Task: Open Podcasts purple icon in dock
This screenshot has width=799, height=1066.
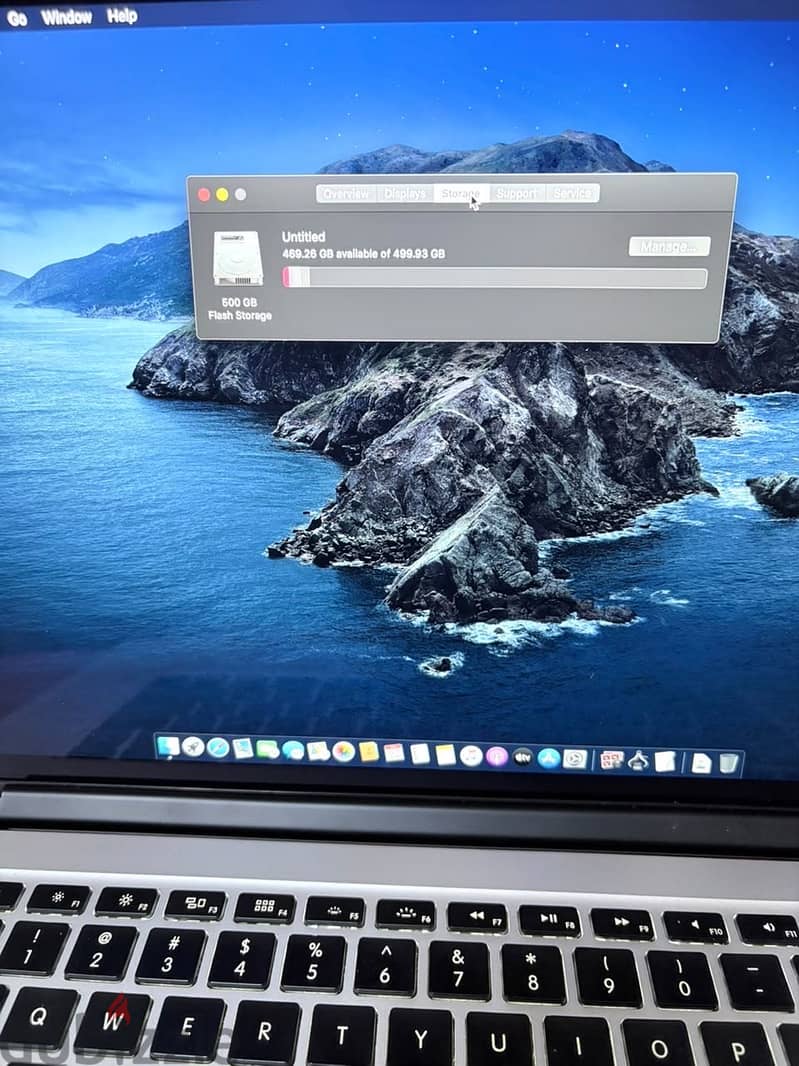Action: (x=497, y=756)
